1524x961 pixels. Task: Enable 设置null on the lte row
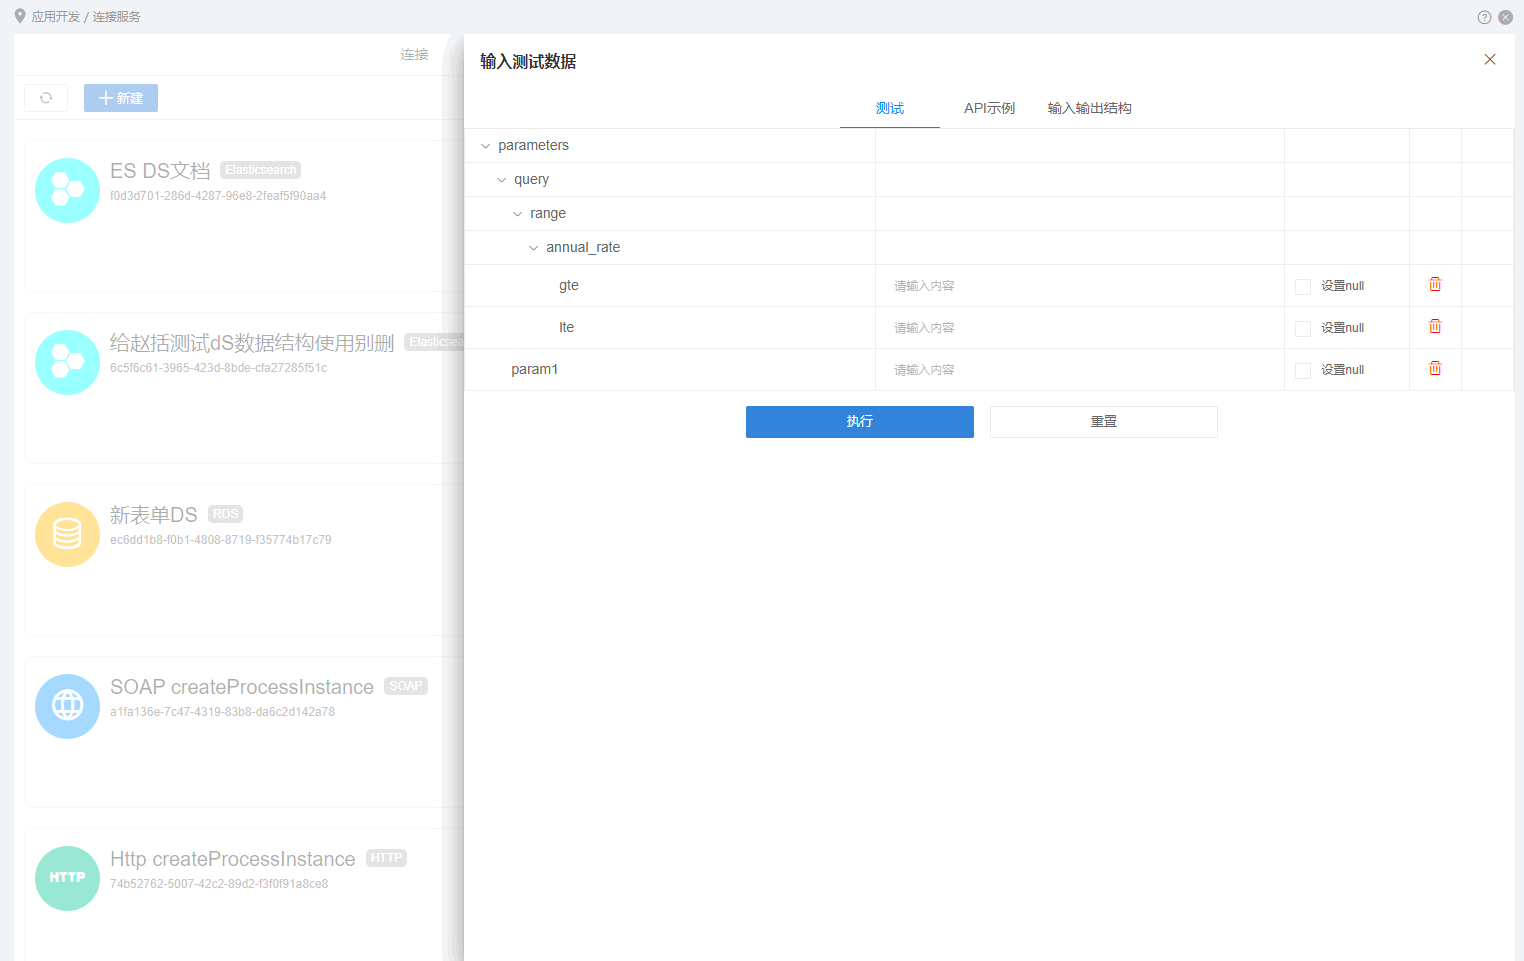(x=1303, y=327)
